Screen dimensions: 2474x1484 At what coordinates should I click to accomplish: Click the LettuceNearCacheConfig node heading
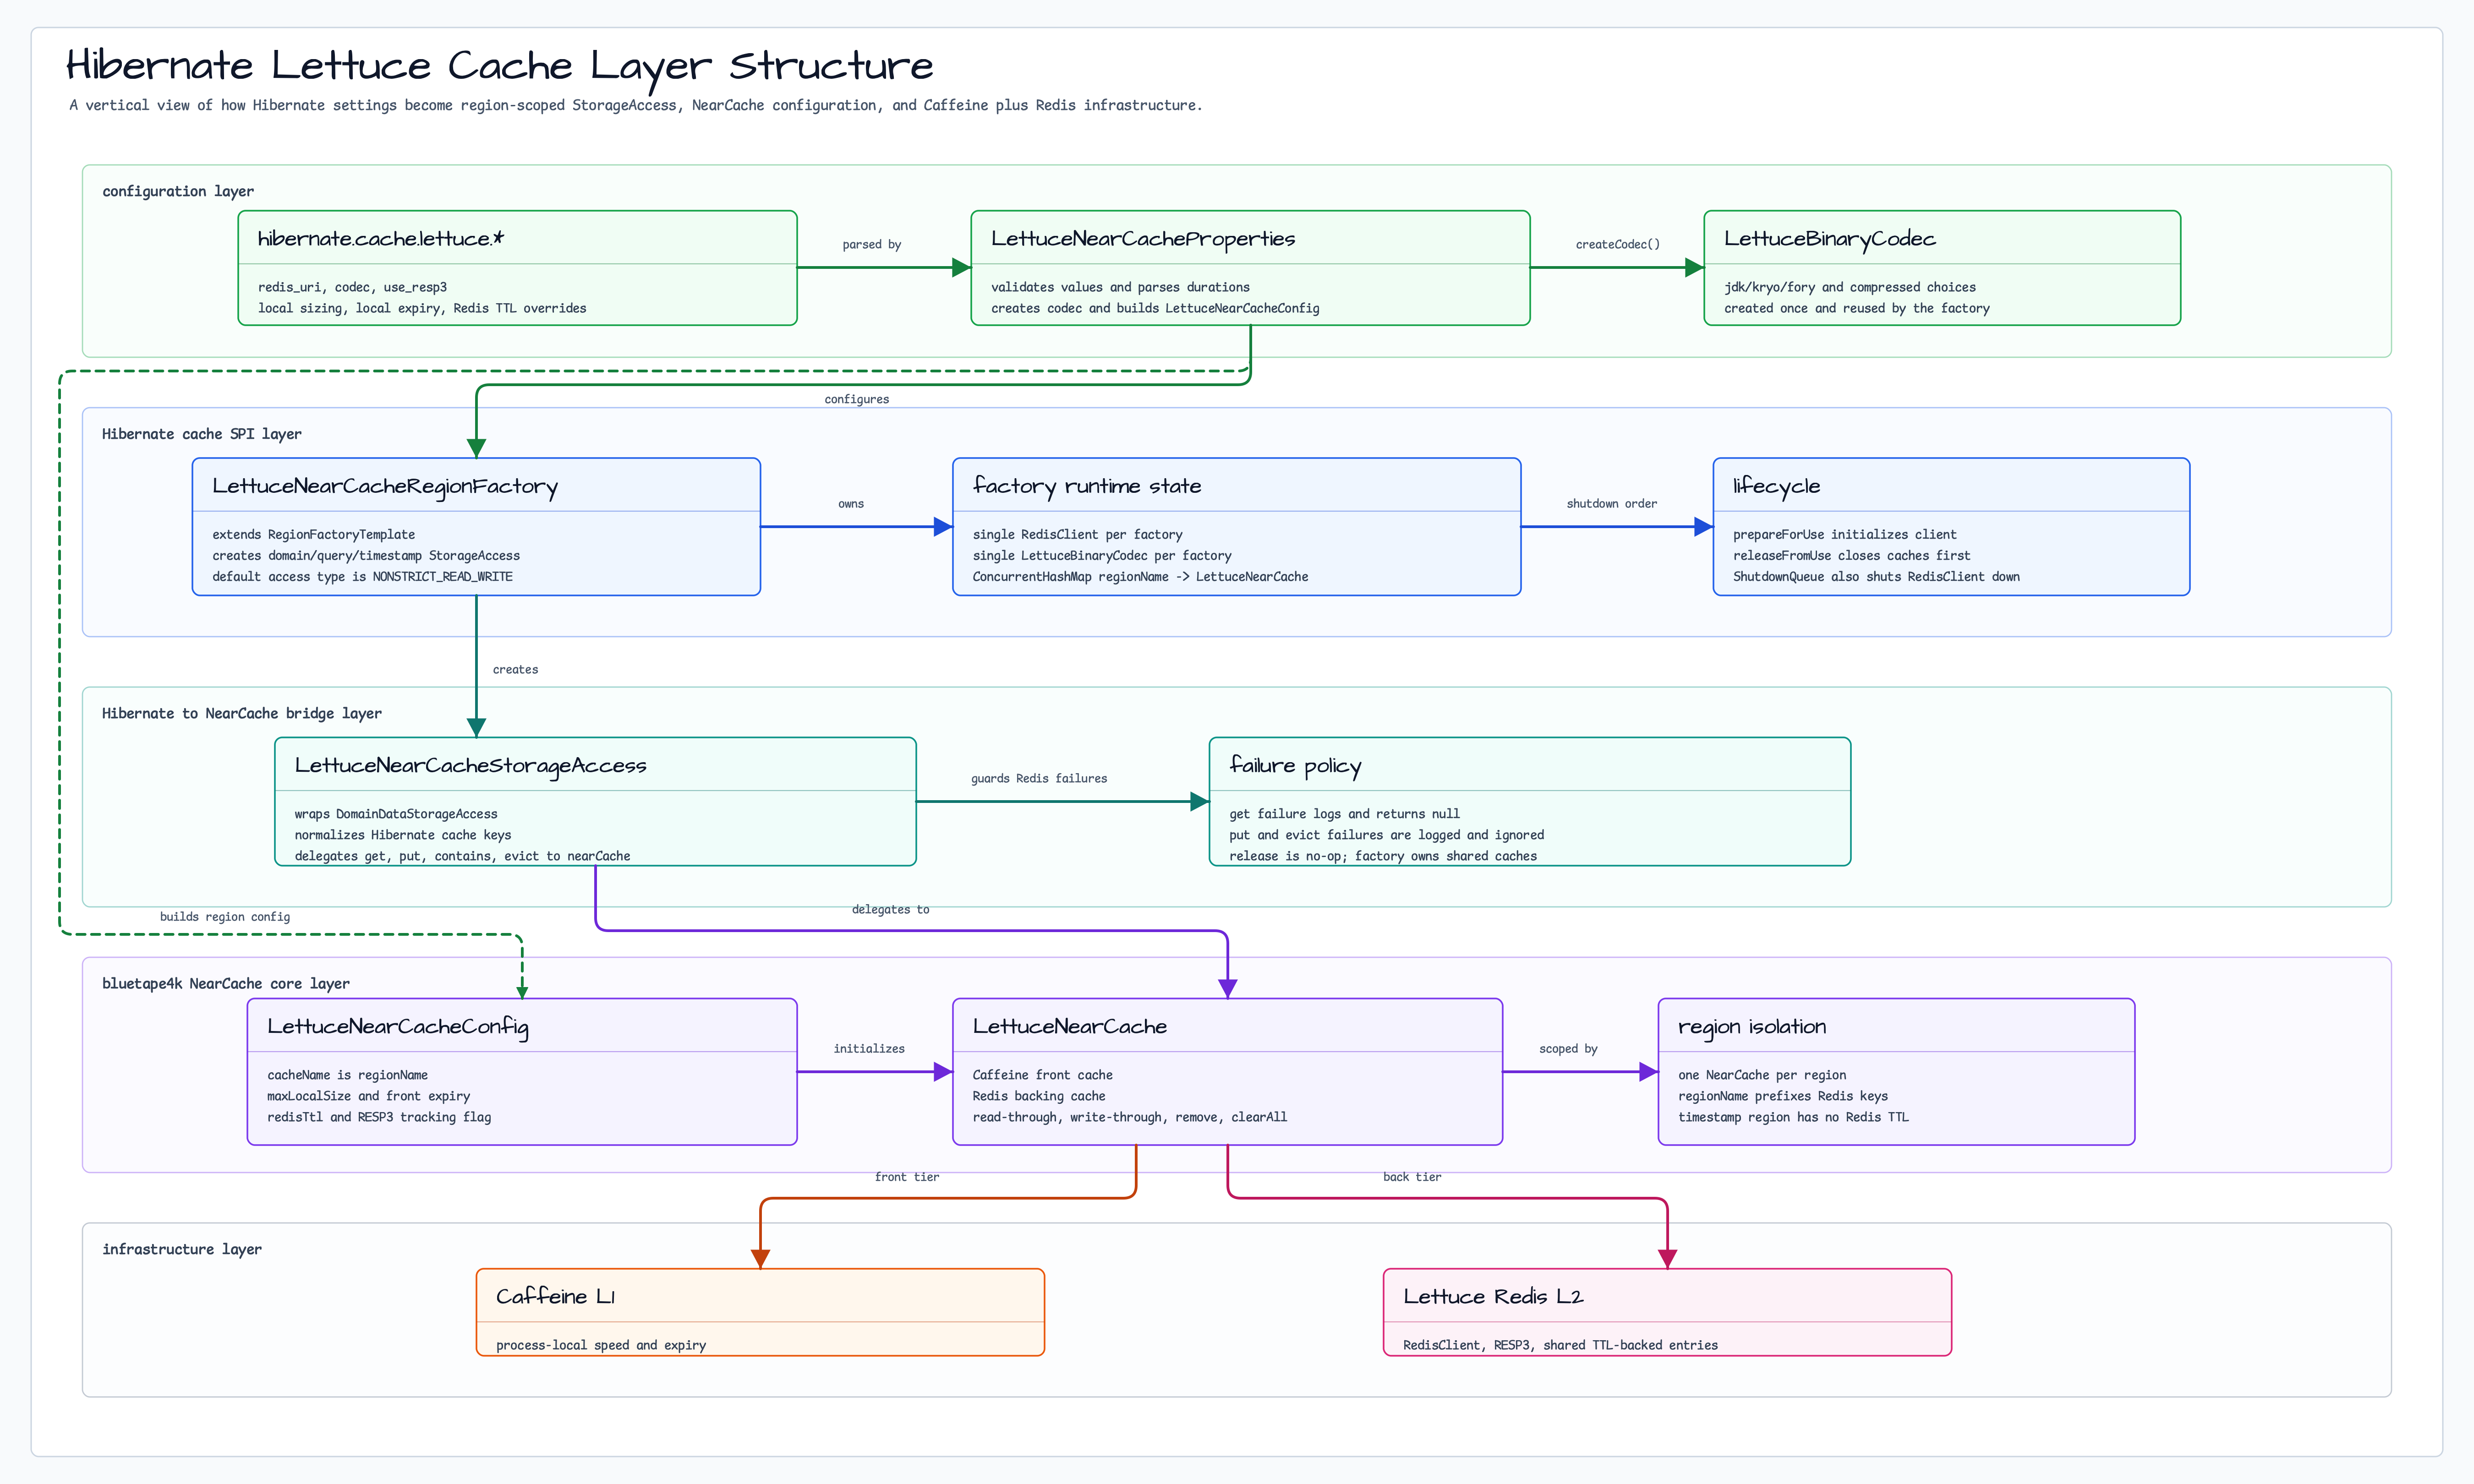pos(398,1027)
